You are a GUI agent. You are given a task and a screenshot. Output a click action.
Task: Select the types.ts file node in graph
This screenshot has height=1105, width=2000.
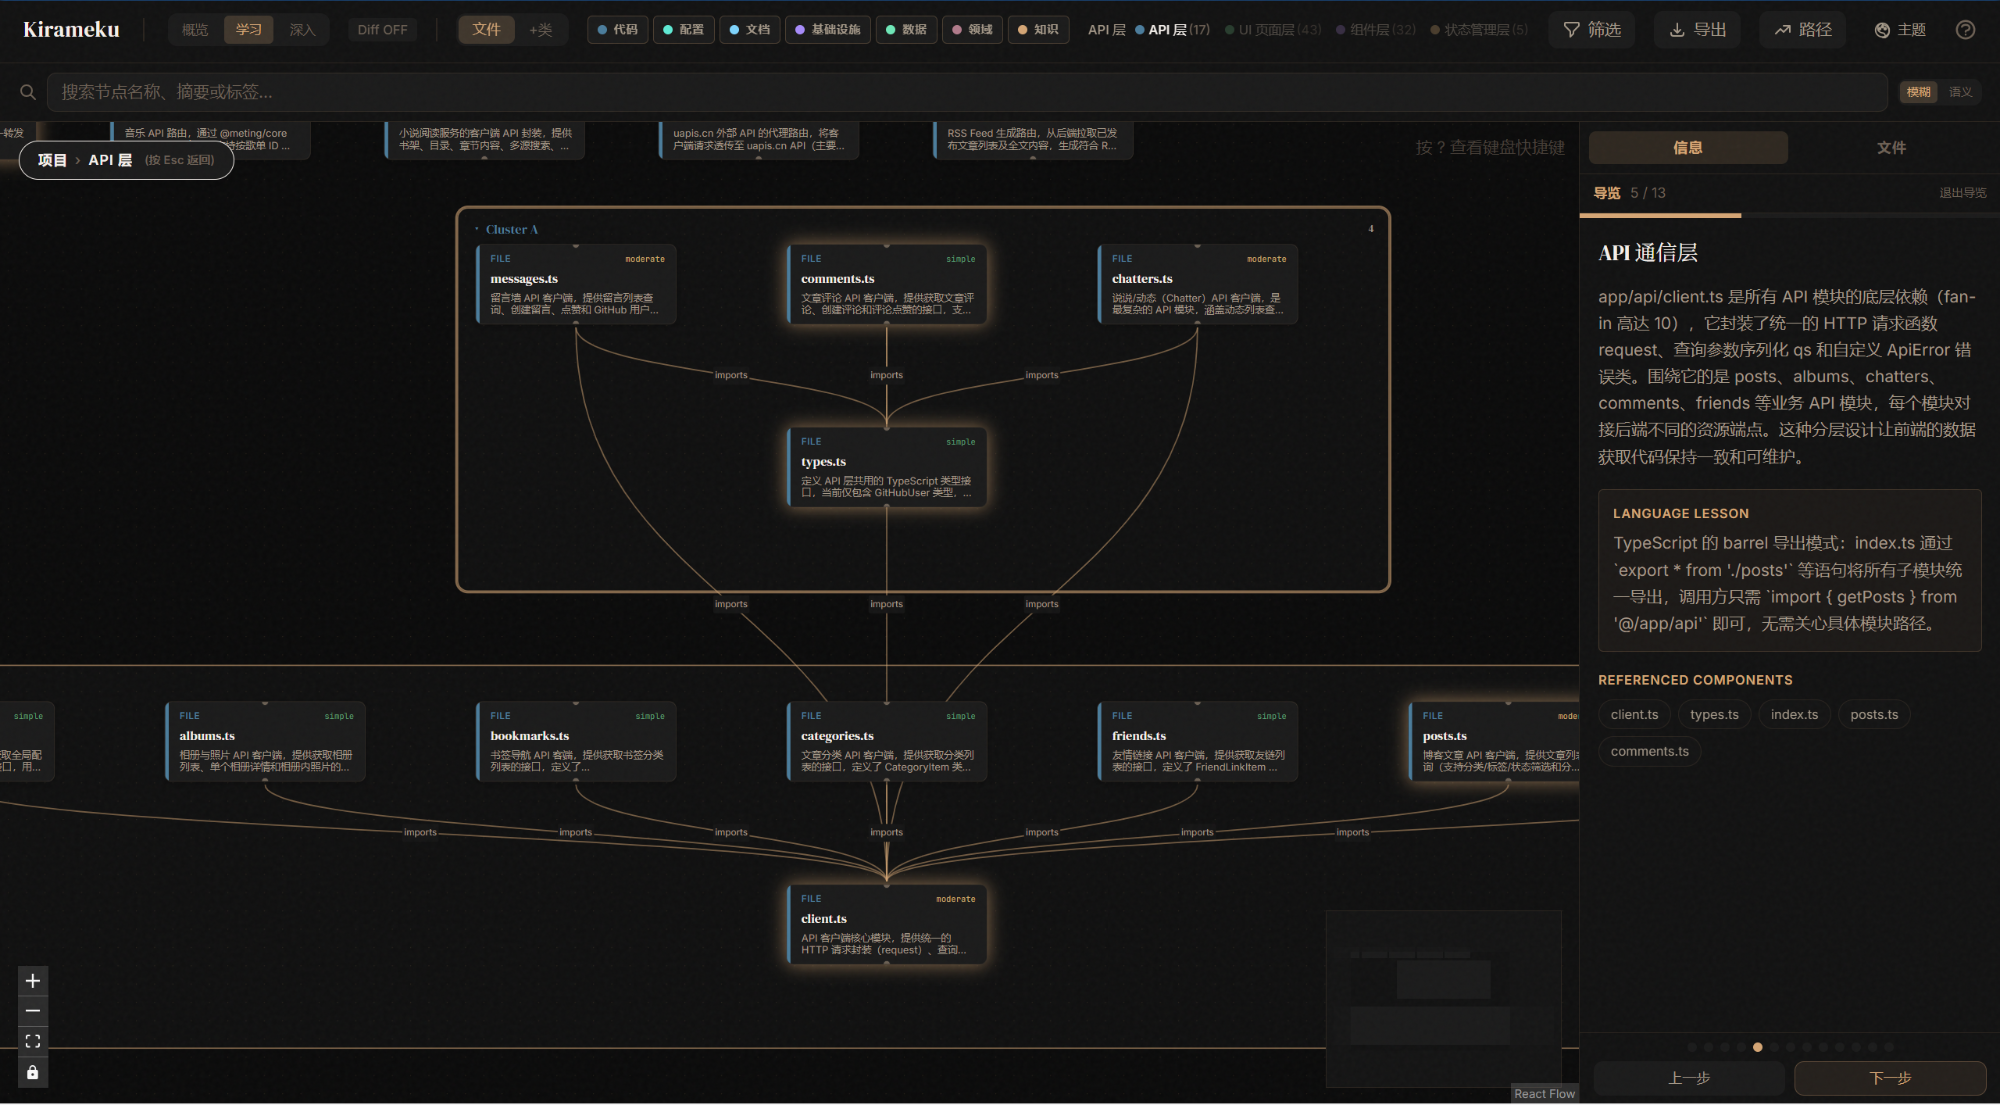tap(887, 467)
